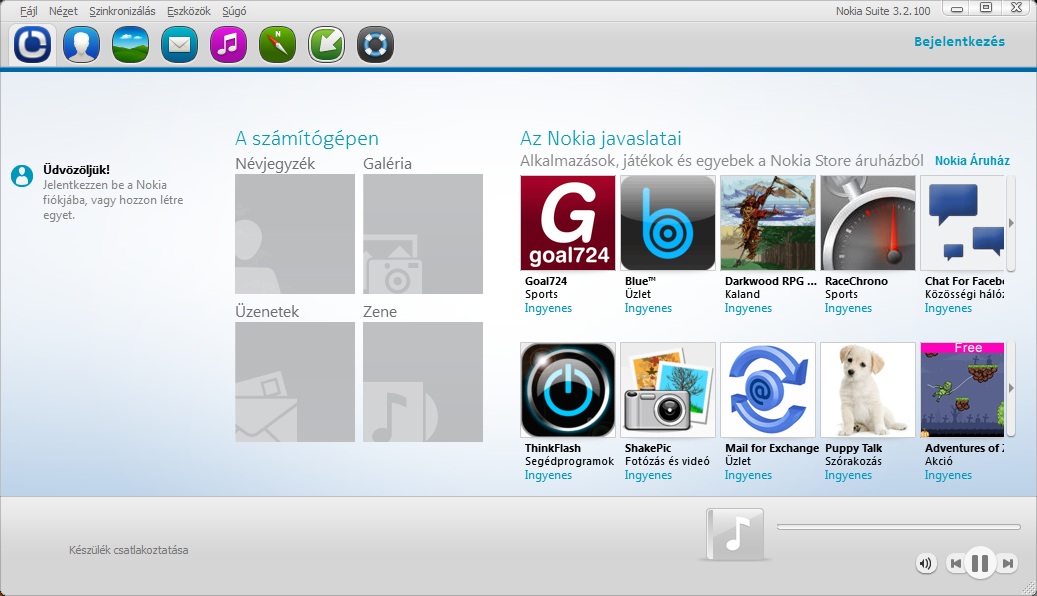Open the RaceChrono app icon
Screen dimensions: 1037x596
868,223
